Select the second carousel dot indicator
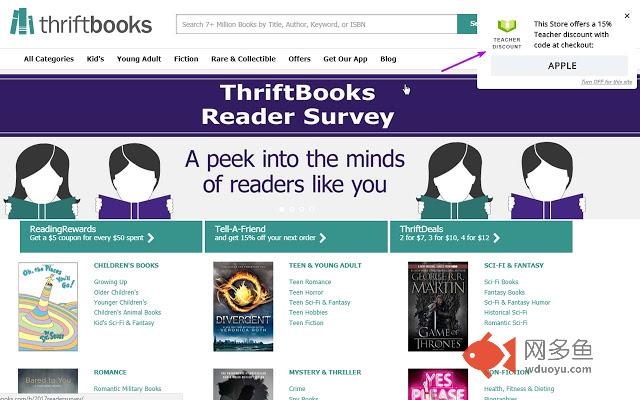 (291, 209)
